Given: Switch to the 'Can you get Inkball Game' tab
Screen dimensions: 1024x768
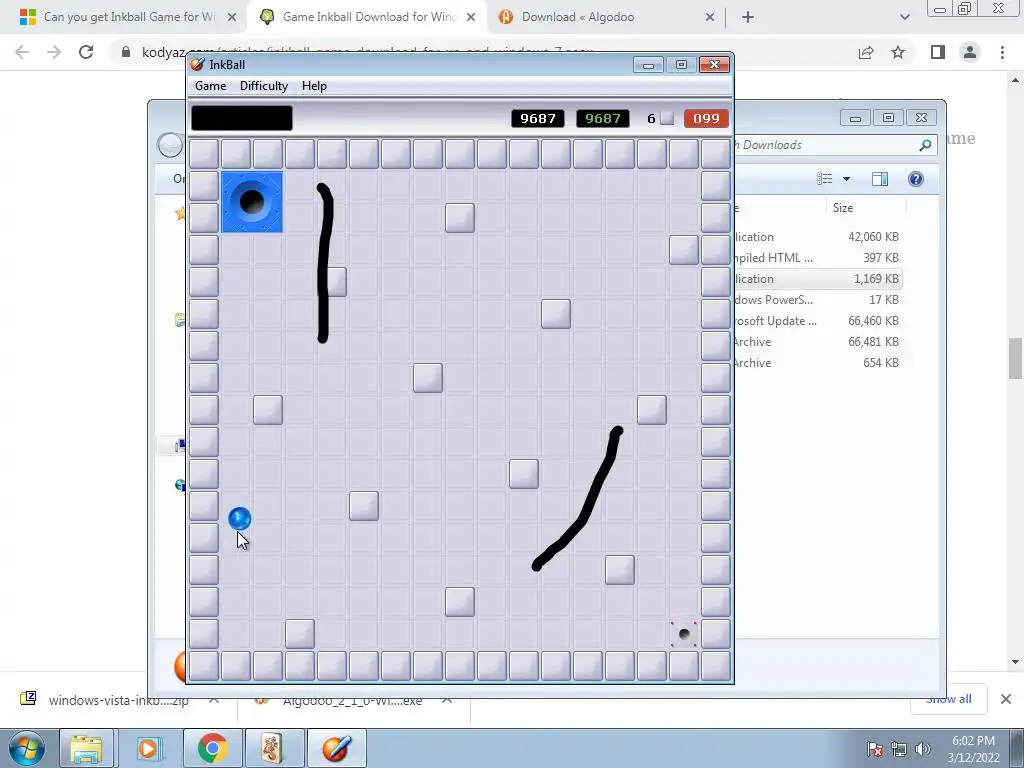Looking at the screenshot, I should point(129,17).
